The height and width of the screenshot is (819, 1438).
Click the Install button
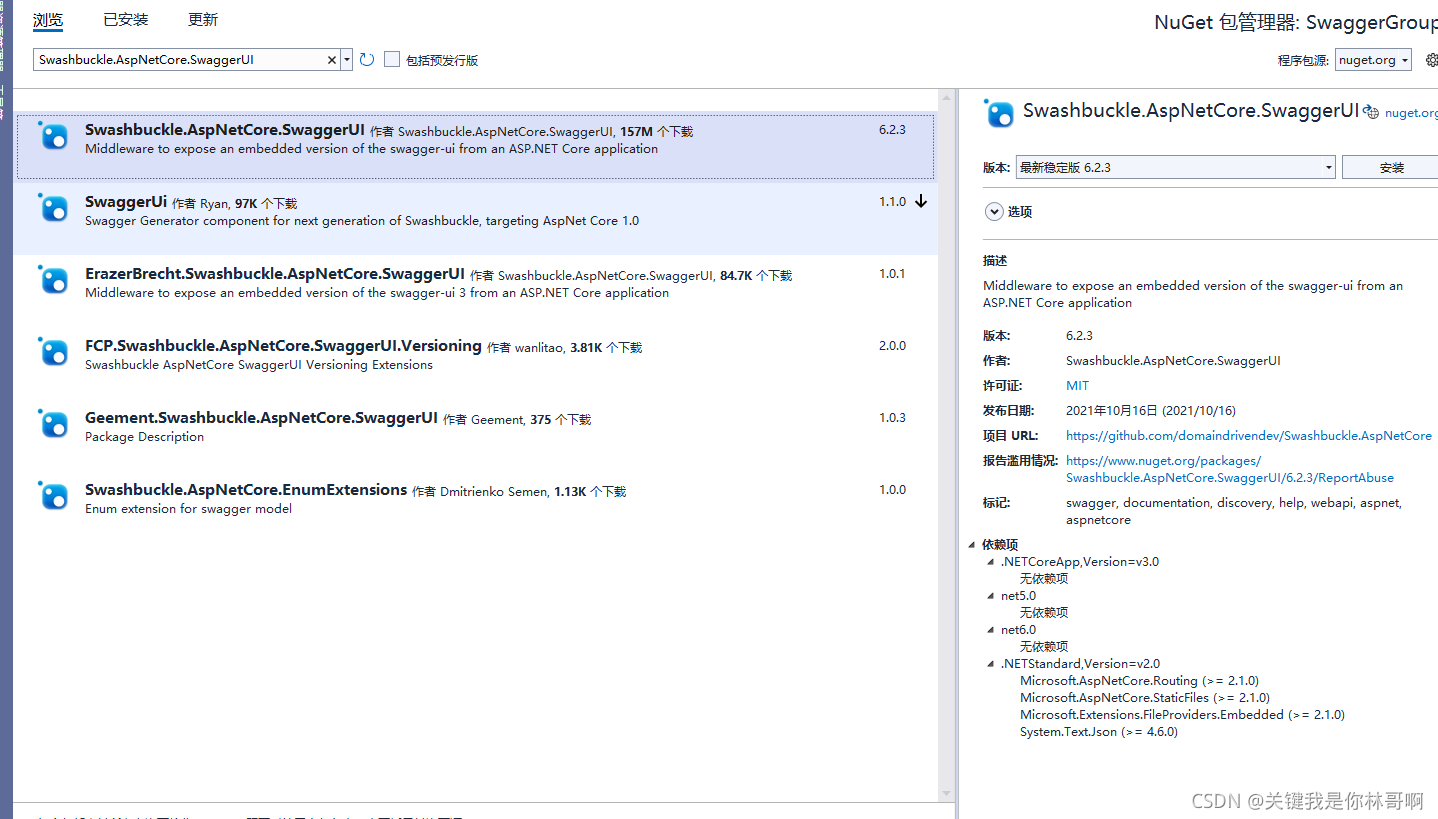pos(1390,167)
